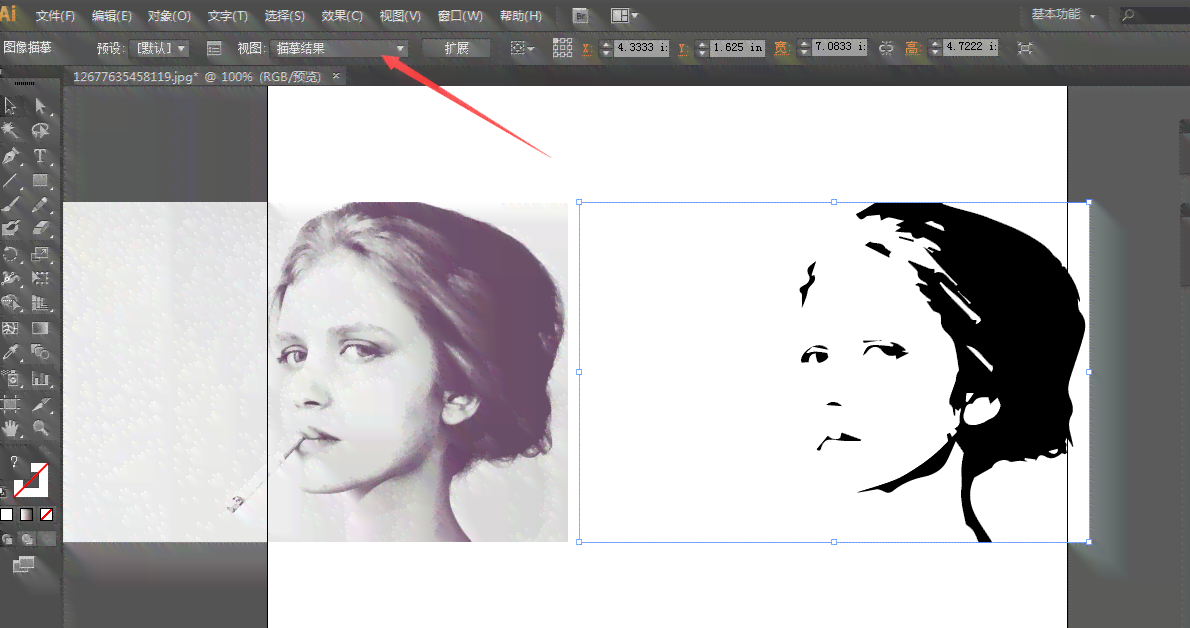Open the 对象(O) menu
Image resolution: width=1190 pixels, height=628 pixels.
169,15
